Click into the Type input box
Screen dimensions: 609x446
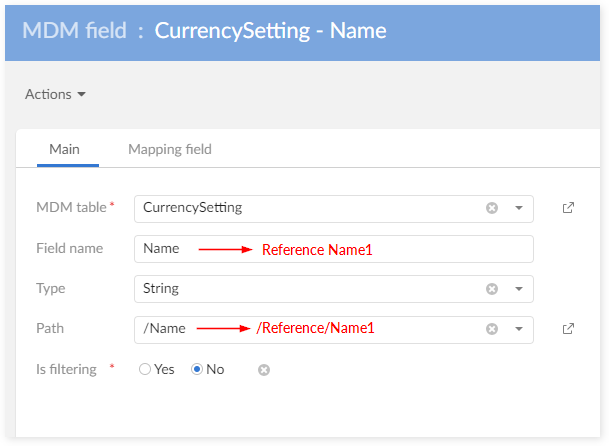(x=300, y=289)
